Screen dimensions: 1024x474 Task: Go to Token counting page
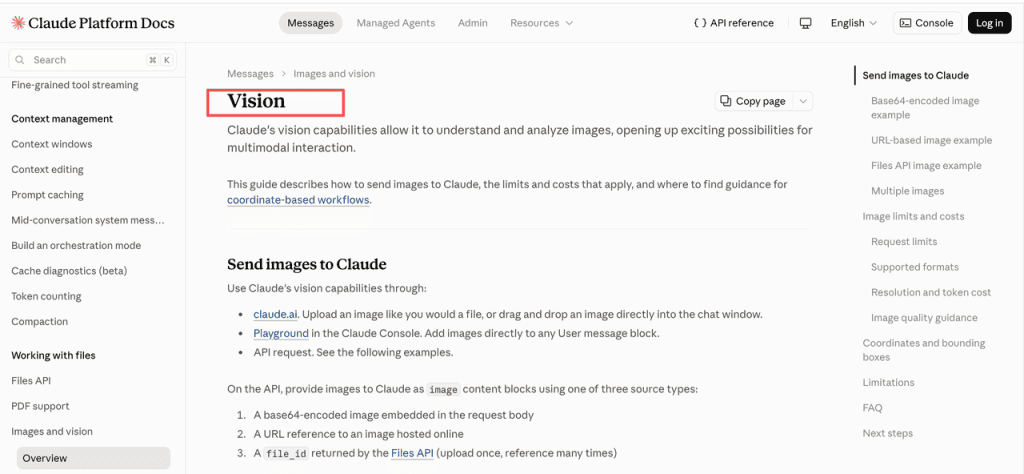tap(46, 296)
